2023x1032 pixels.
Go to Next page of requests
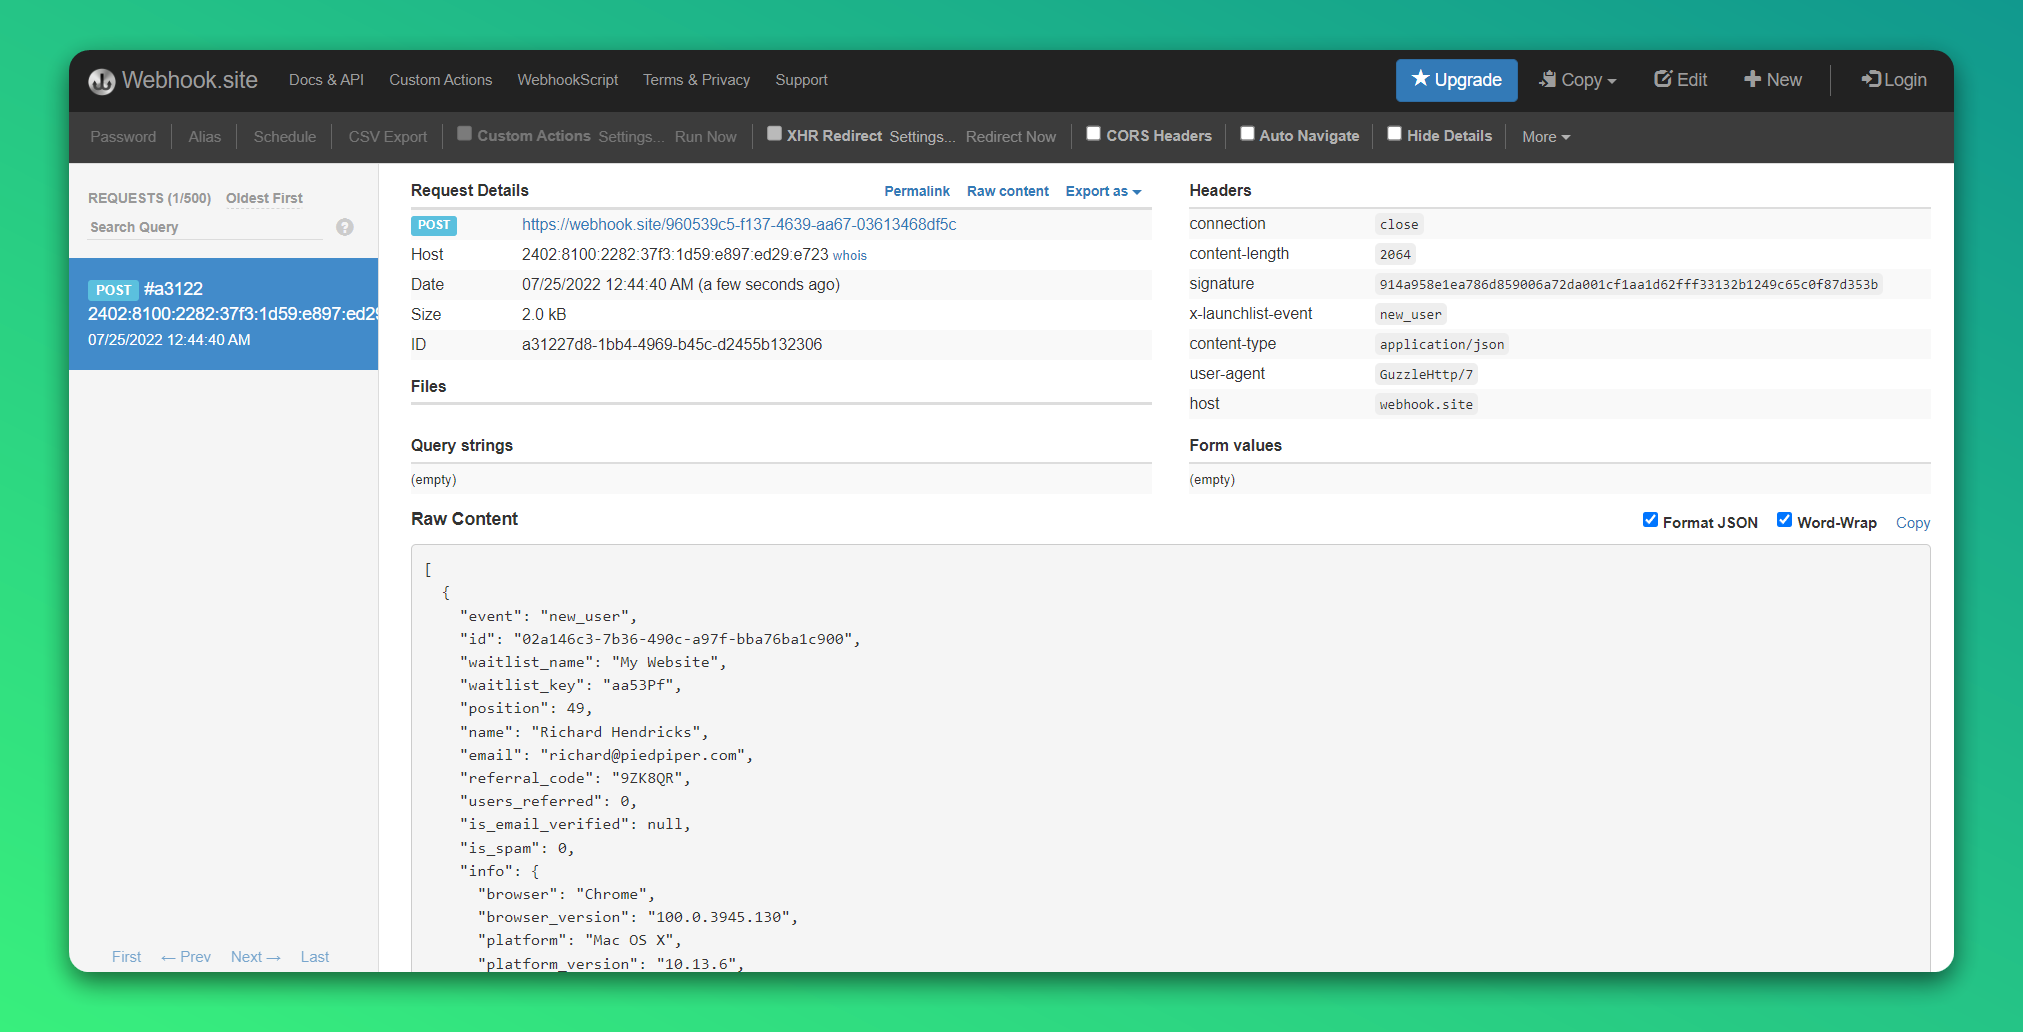(x=256, y=957)
